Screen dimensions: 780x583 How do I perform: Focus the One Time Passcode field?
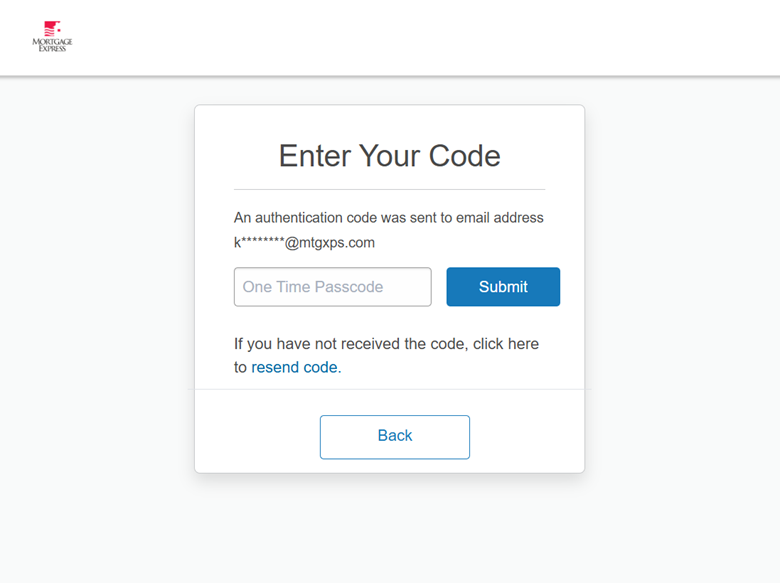[x=332, y=287]
